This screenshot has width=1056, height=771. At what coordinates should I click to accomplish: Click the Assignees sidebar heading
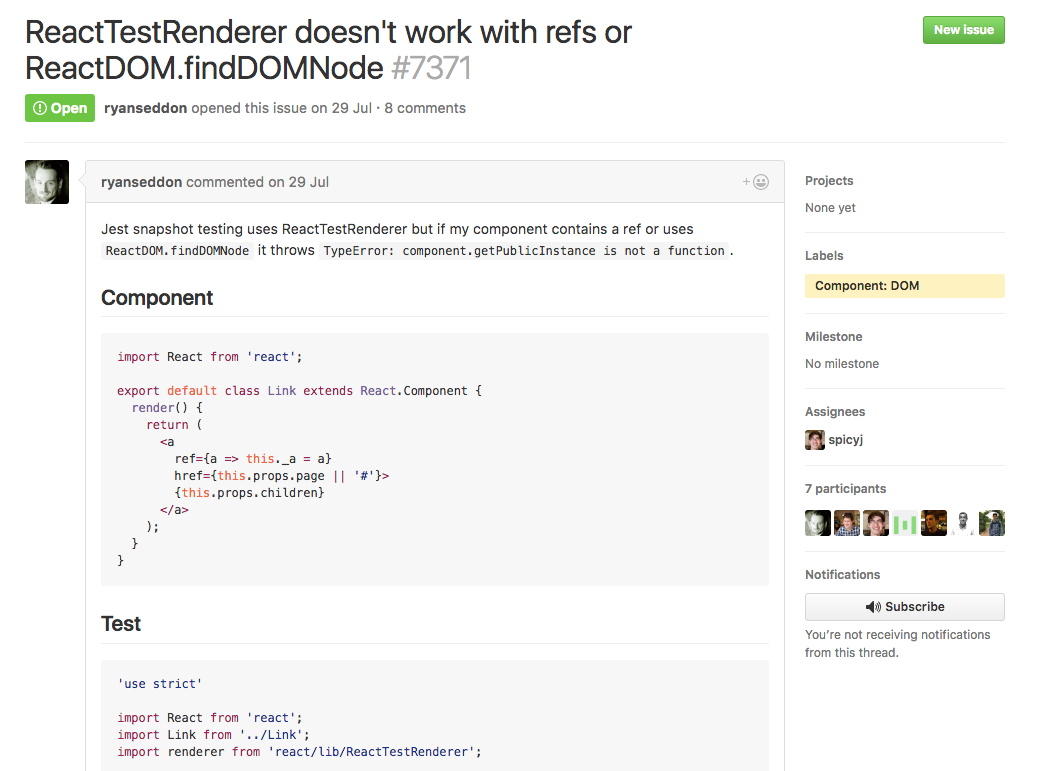(x=834, y=411)
